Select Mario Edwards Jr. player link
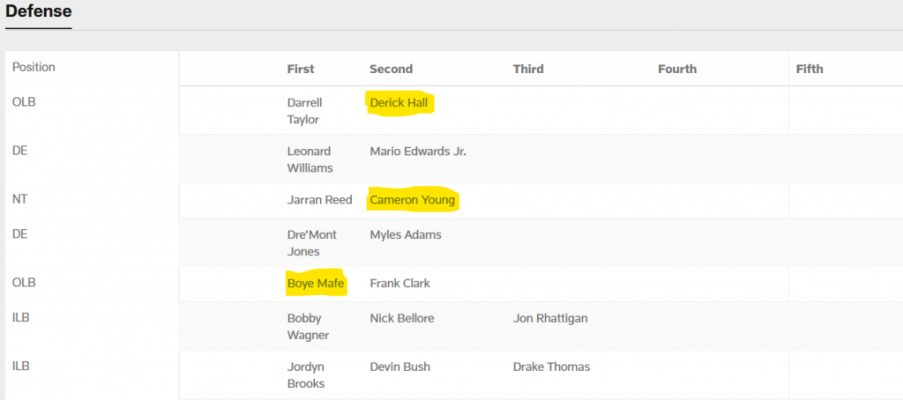 [418, 152]
